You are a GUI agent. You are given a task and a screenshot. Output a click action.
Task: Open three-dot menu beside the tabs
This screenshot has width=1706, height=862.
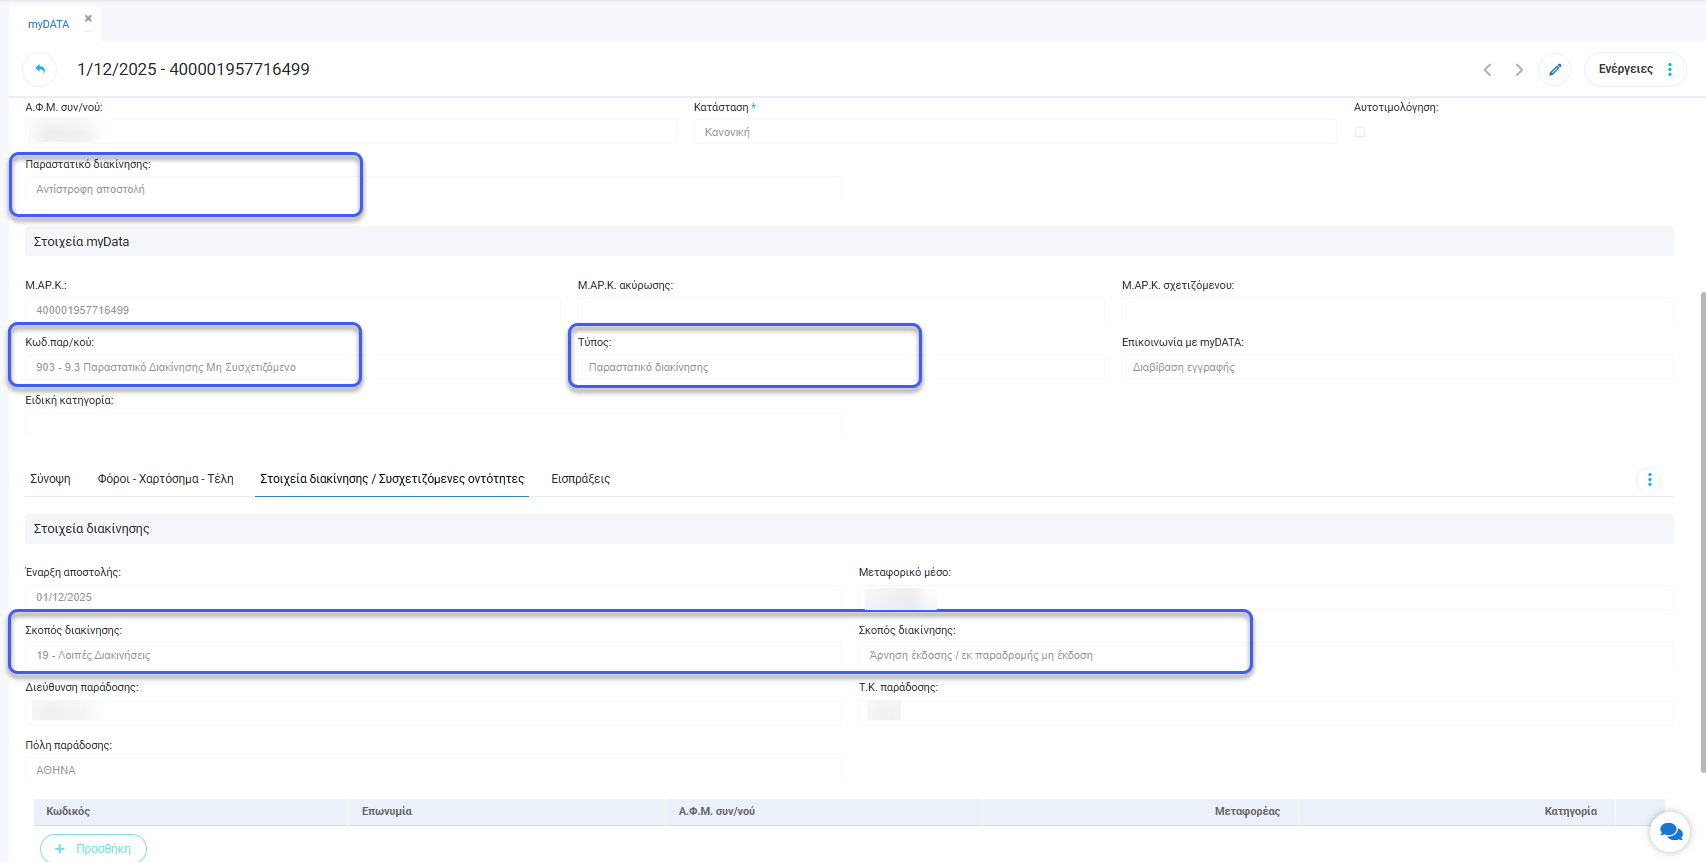tap(1649, 479)
